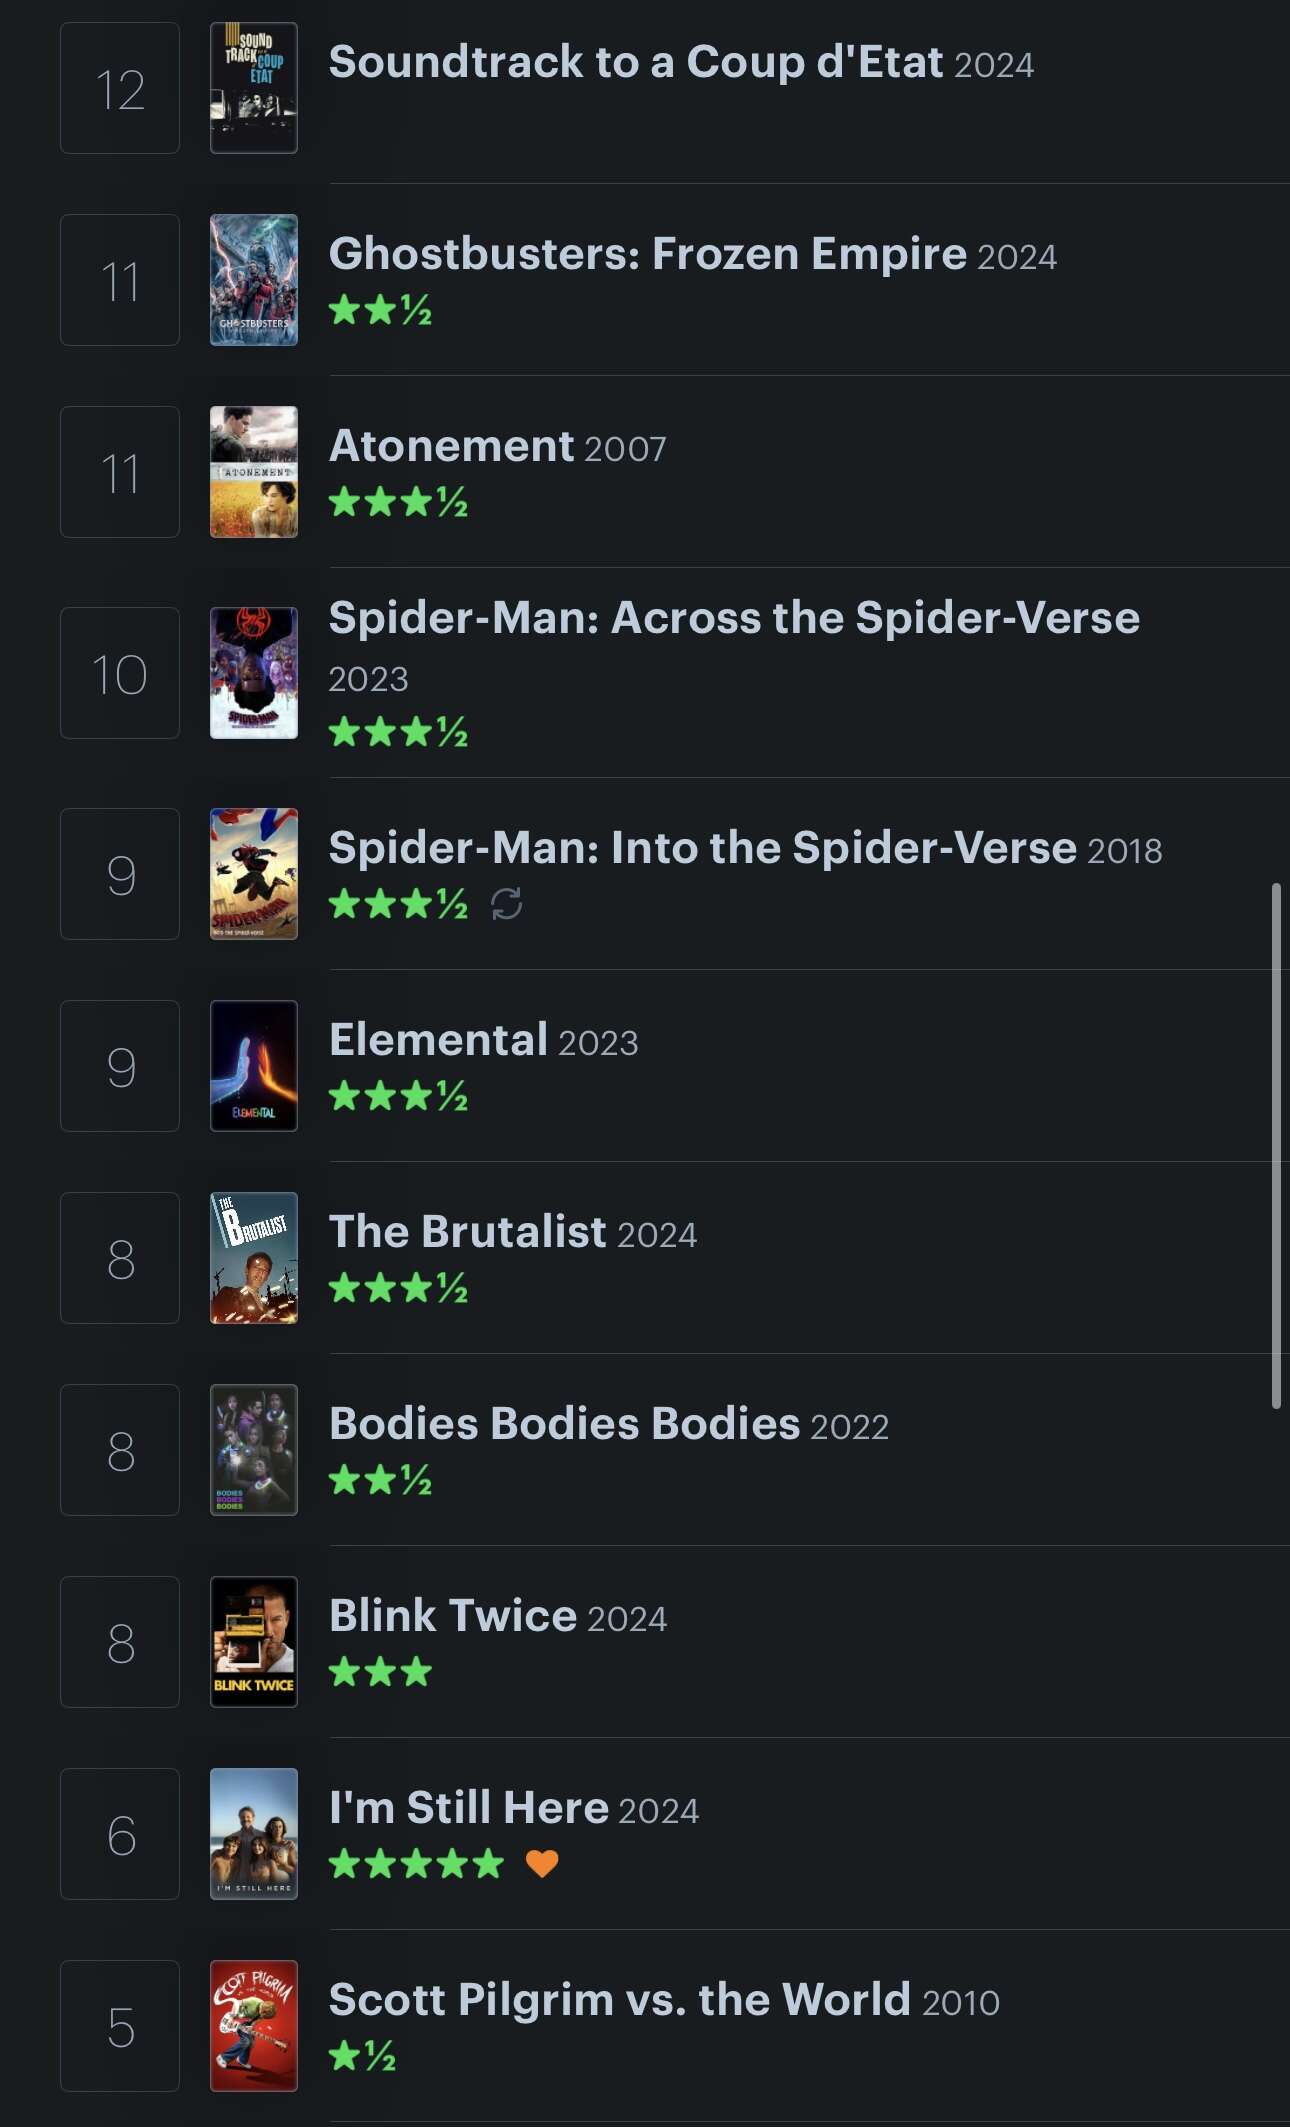
Task: Open The Brutalist film page
Action: [468, 1232]
